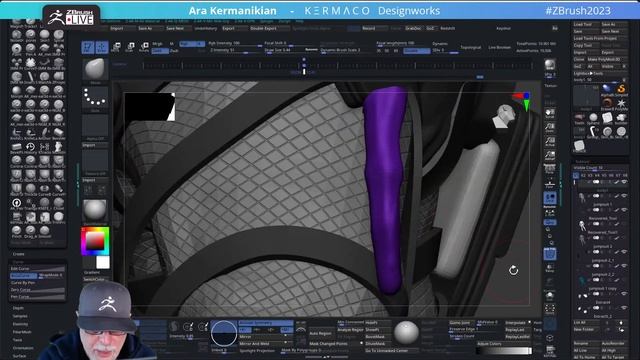
Task: Click Mirror And Weld button
Action: (x=265, y=344)
